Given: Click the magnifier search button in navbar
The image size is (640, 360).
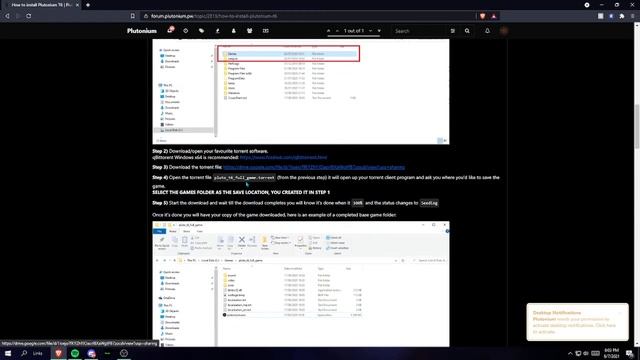Looking at the screenshot, I should point(467,31).
